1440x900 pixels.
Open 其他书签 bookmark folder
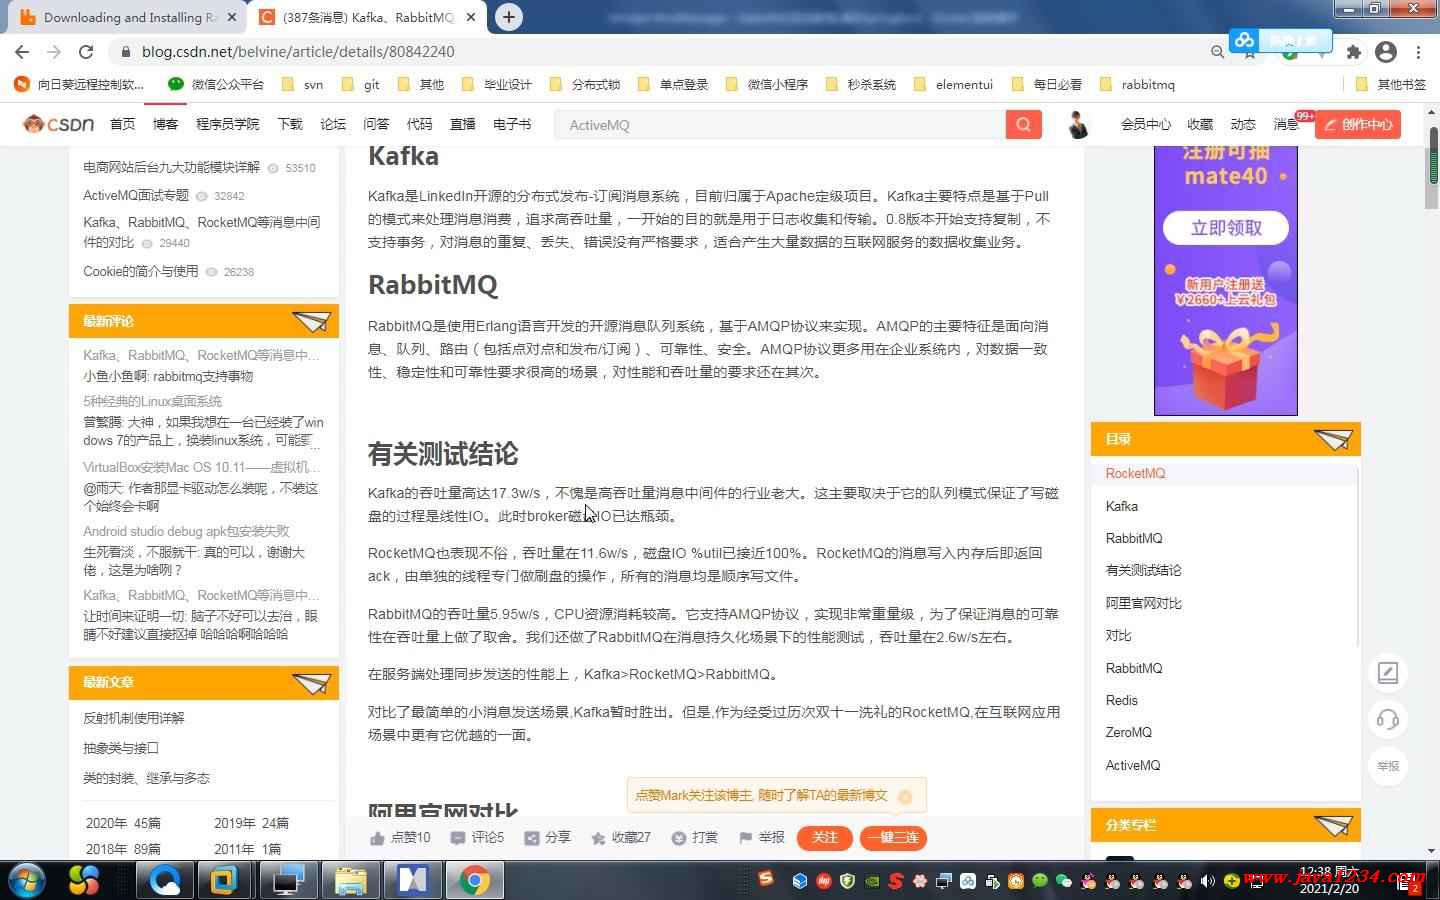coord(1391,84)
